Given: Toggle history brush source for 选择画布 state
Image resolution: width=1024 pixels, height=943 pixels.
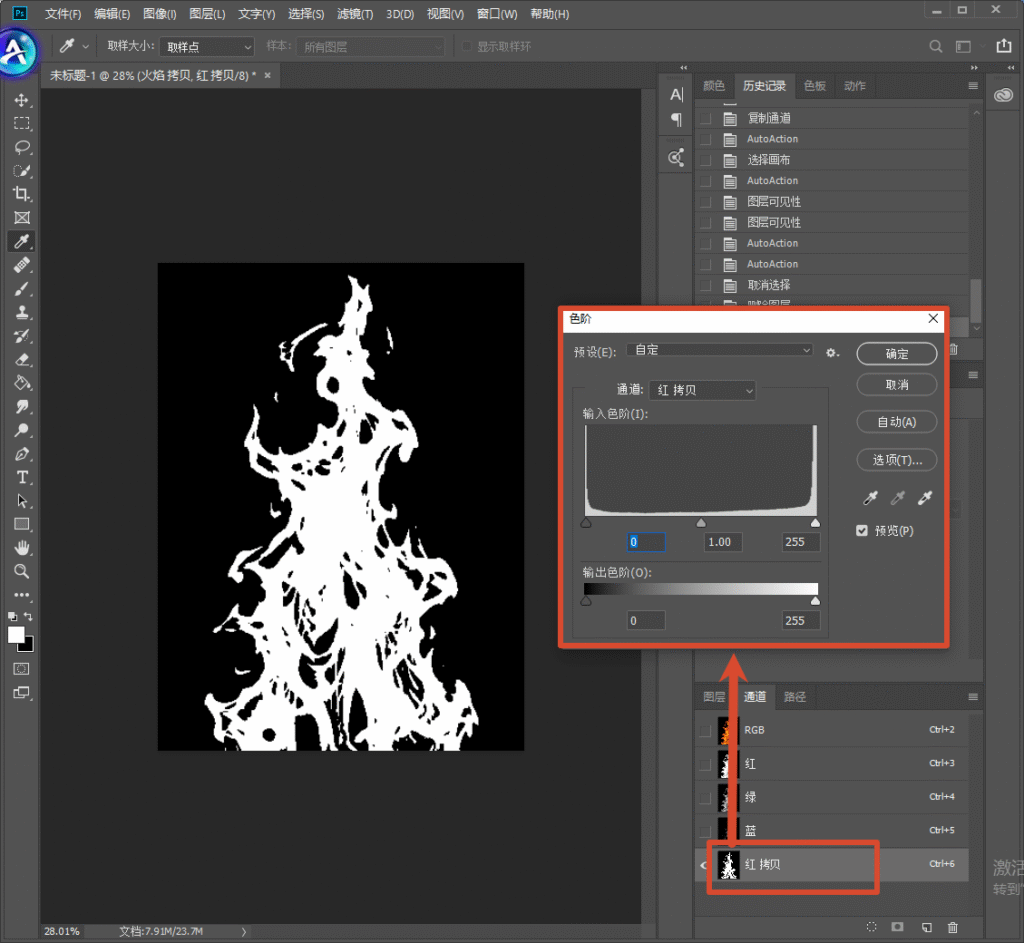Looking at the screenshot, I should tap(705, 160).
